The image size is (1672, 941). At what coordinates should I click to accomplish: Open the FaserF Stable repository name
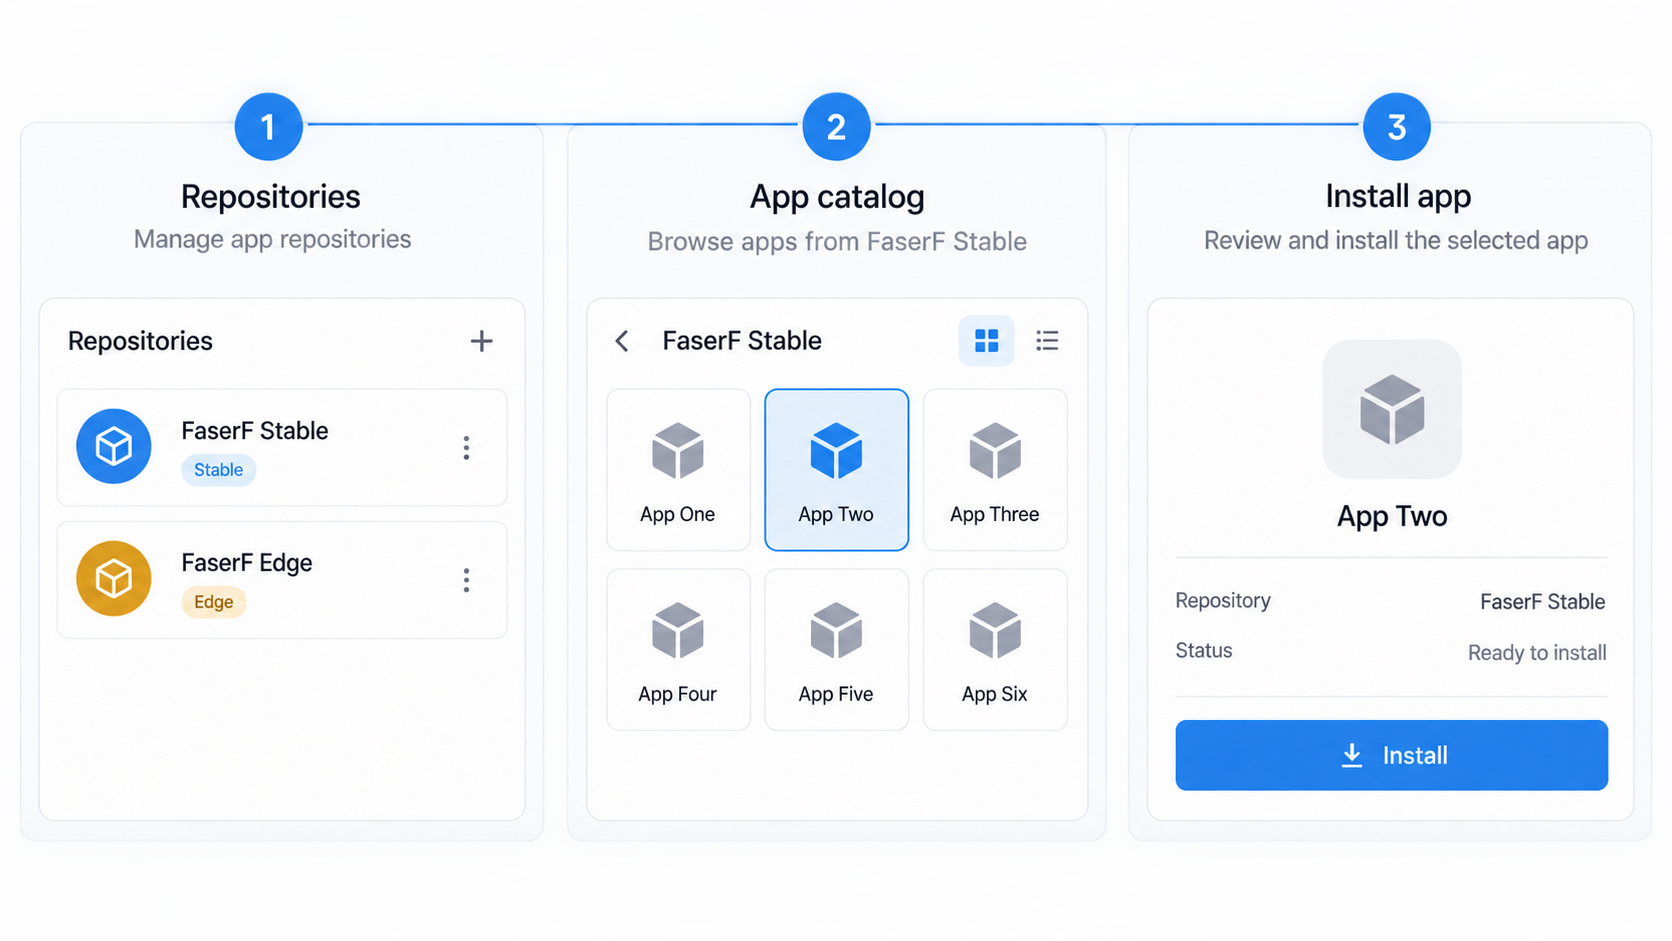pyautogui.click(x=255, y=431)
